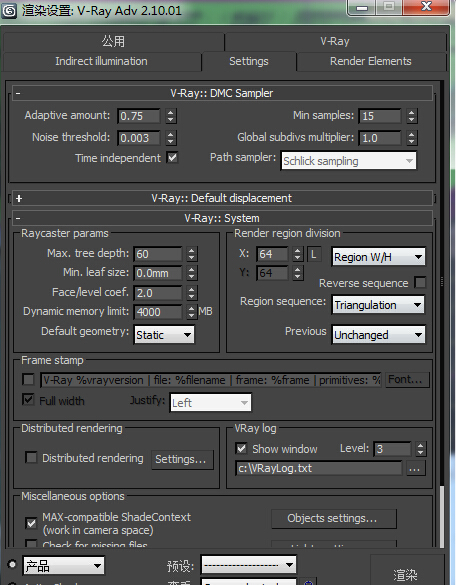456x585 pixels.
Task: Click the rollout panel vertical scrollbar
Action: point(442,314)
